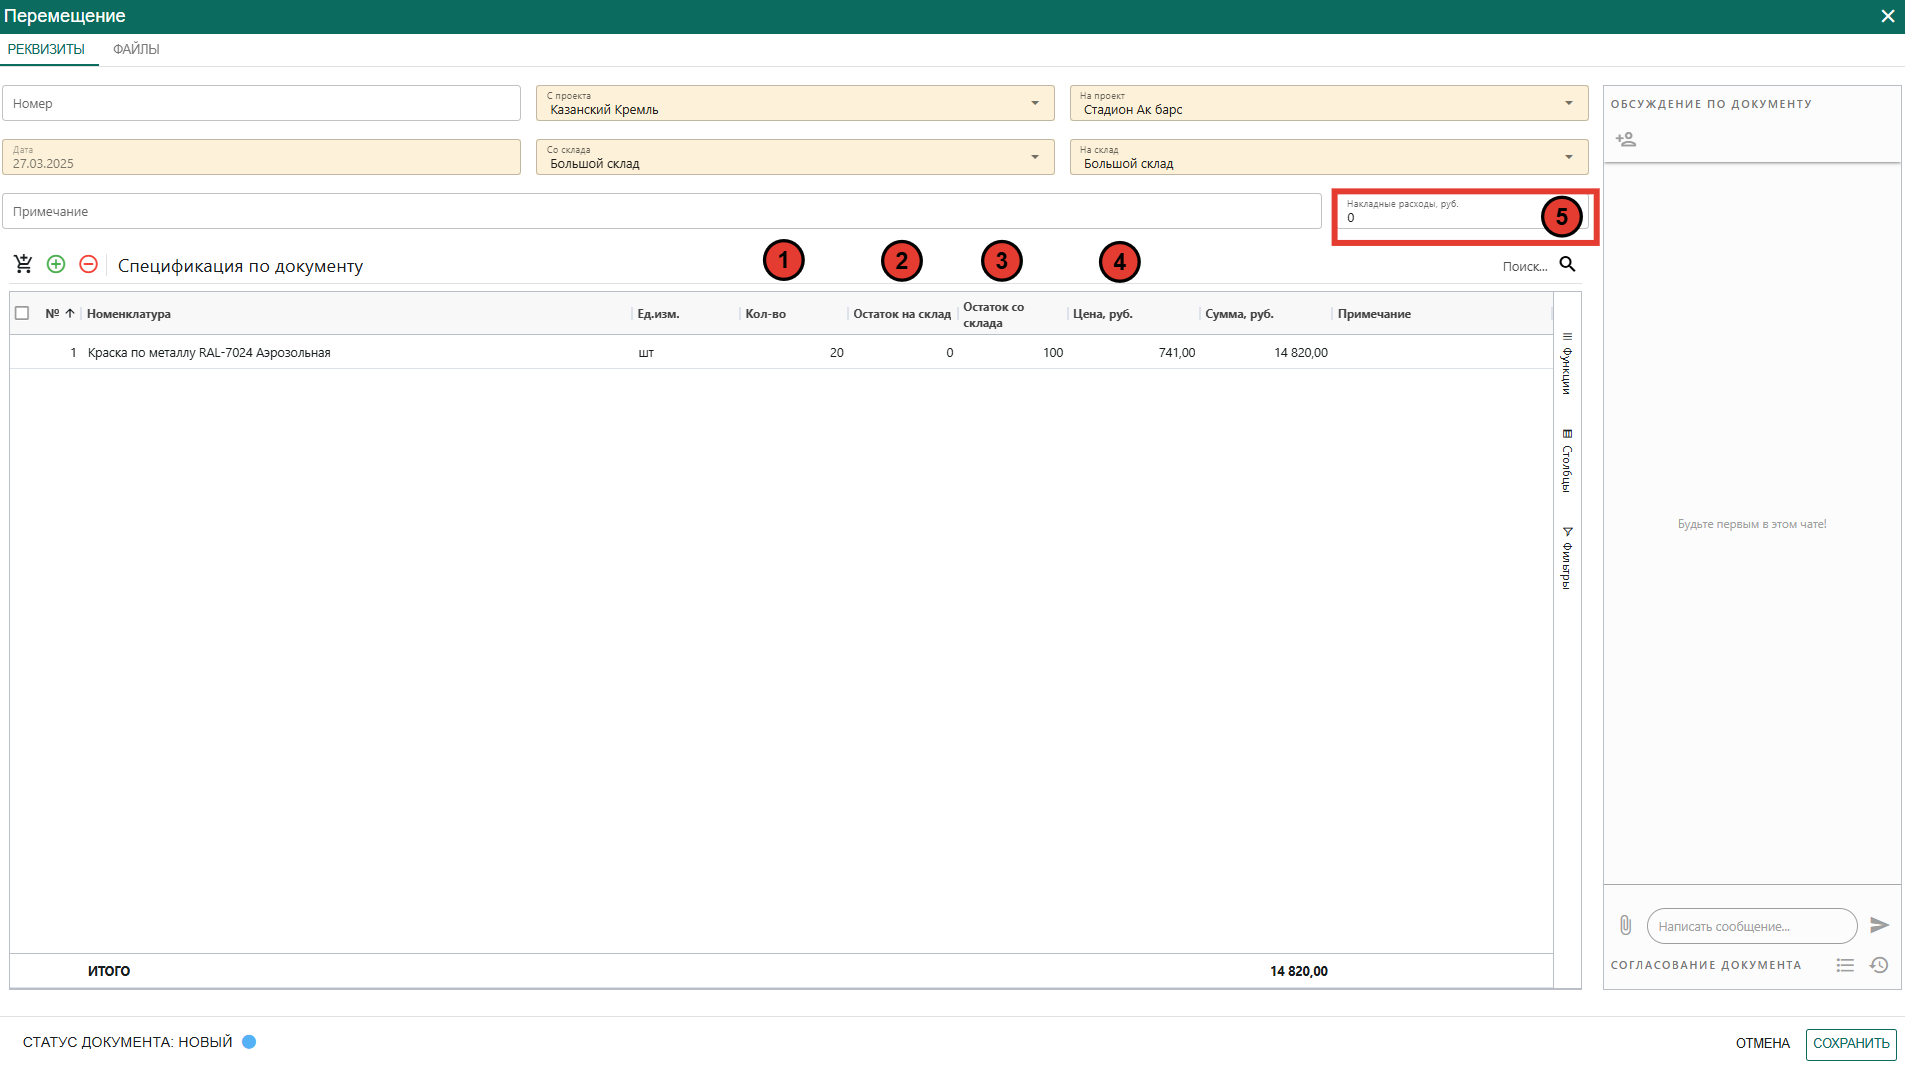Click the Примечание input field
This screenshot has height=1069, width=1905.
(x=661, y=211)
